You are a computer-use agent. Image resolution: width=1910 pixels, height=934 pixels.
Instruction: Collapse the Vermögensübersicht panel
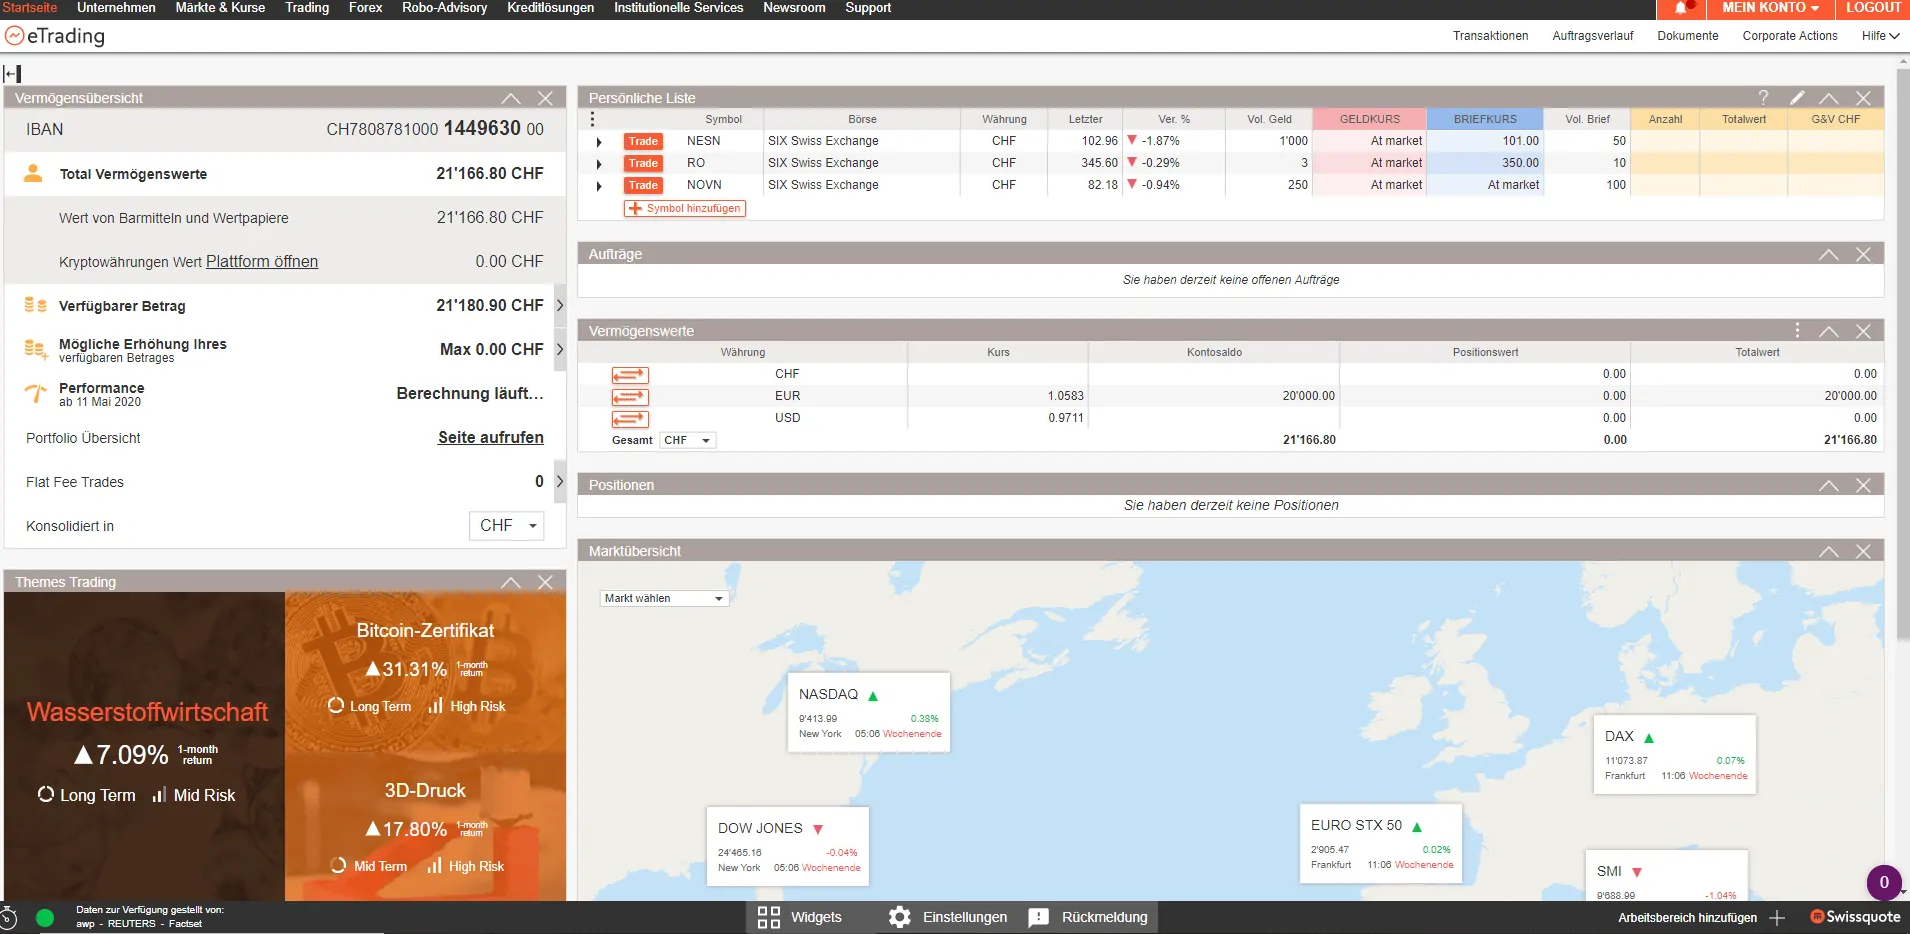511,98
